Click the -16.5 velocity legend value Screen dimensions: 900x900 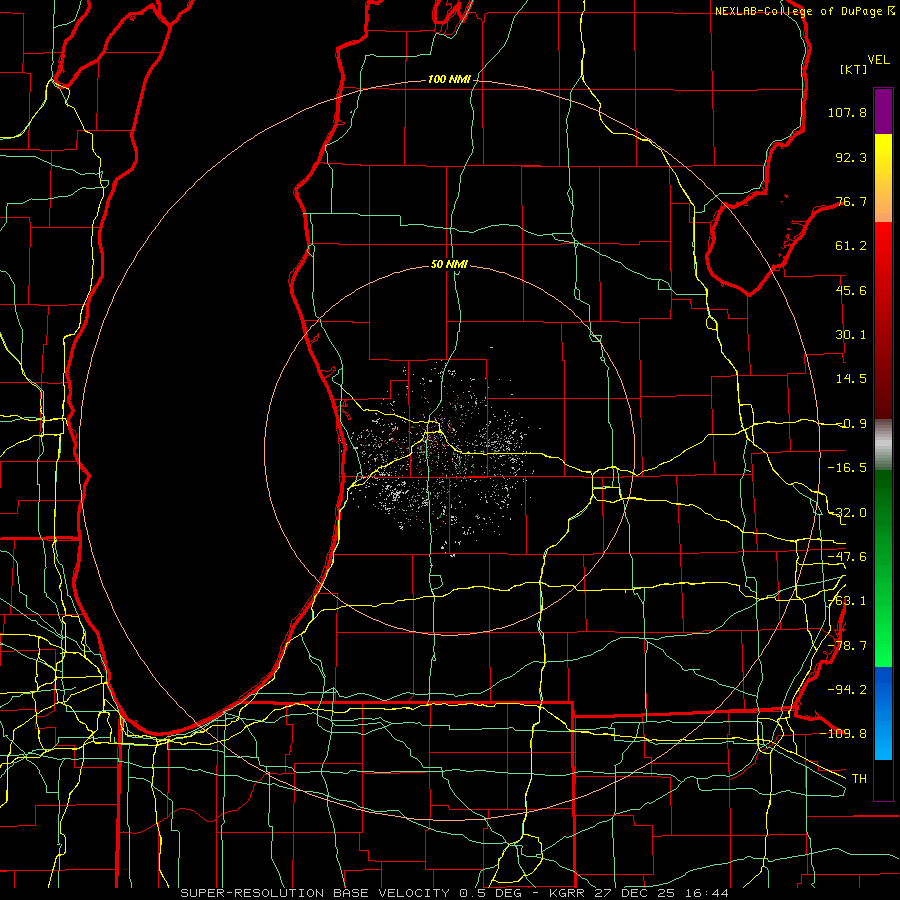[847, 468]
